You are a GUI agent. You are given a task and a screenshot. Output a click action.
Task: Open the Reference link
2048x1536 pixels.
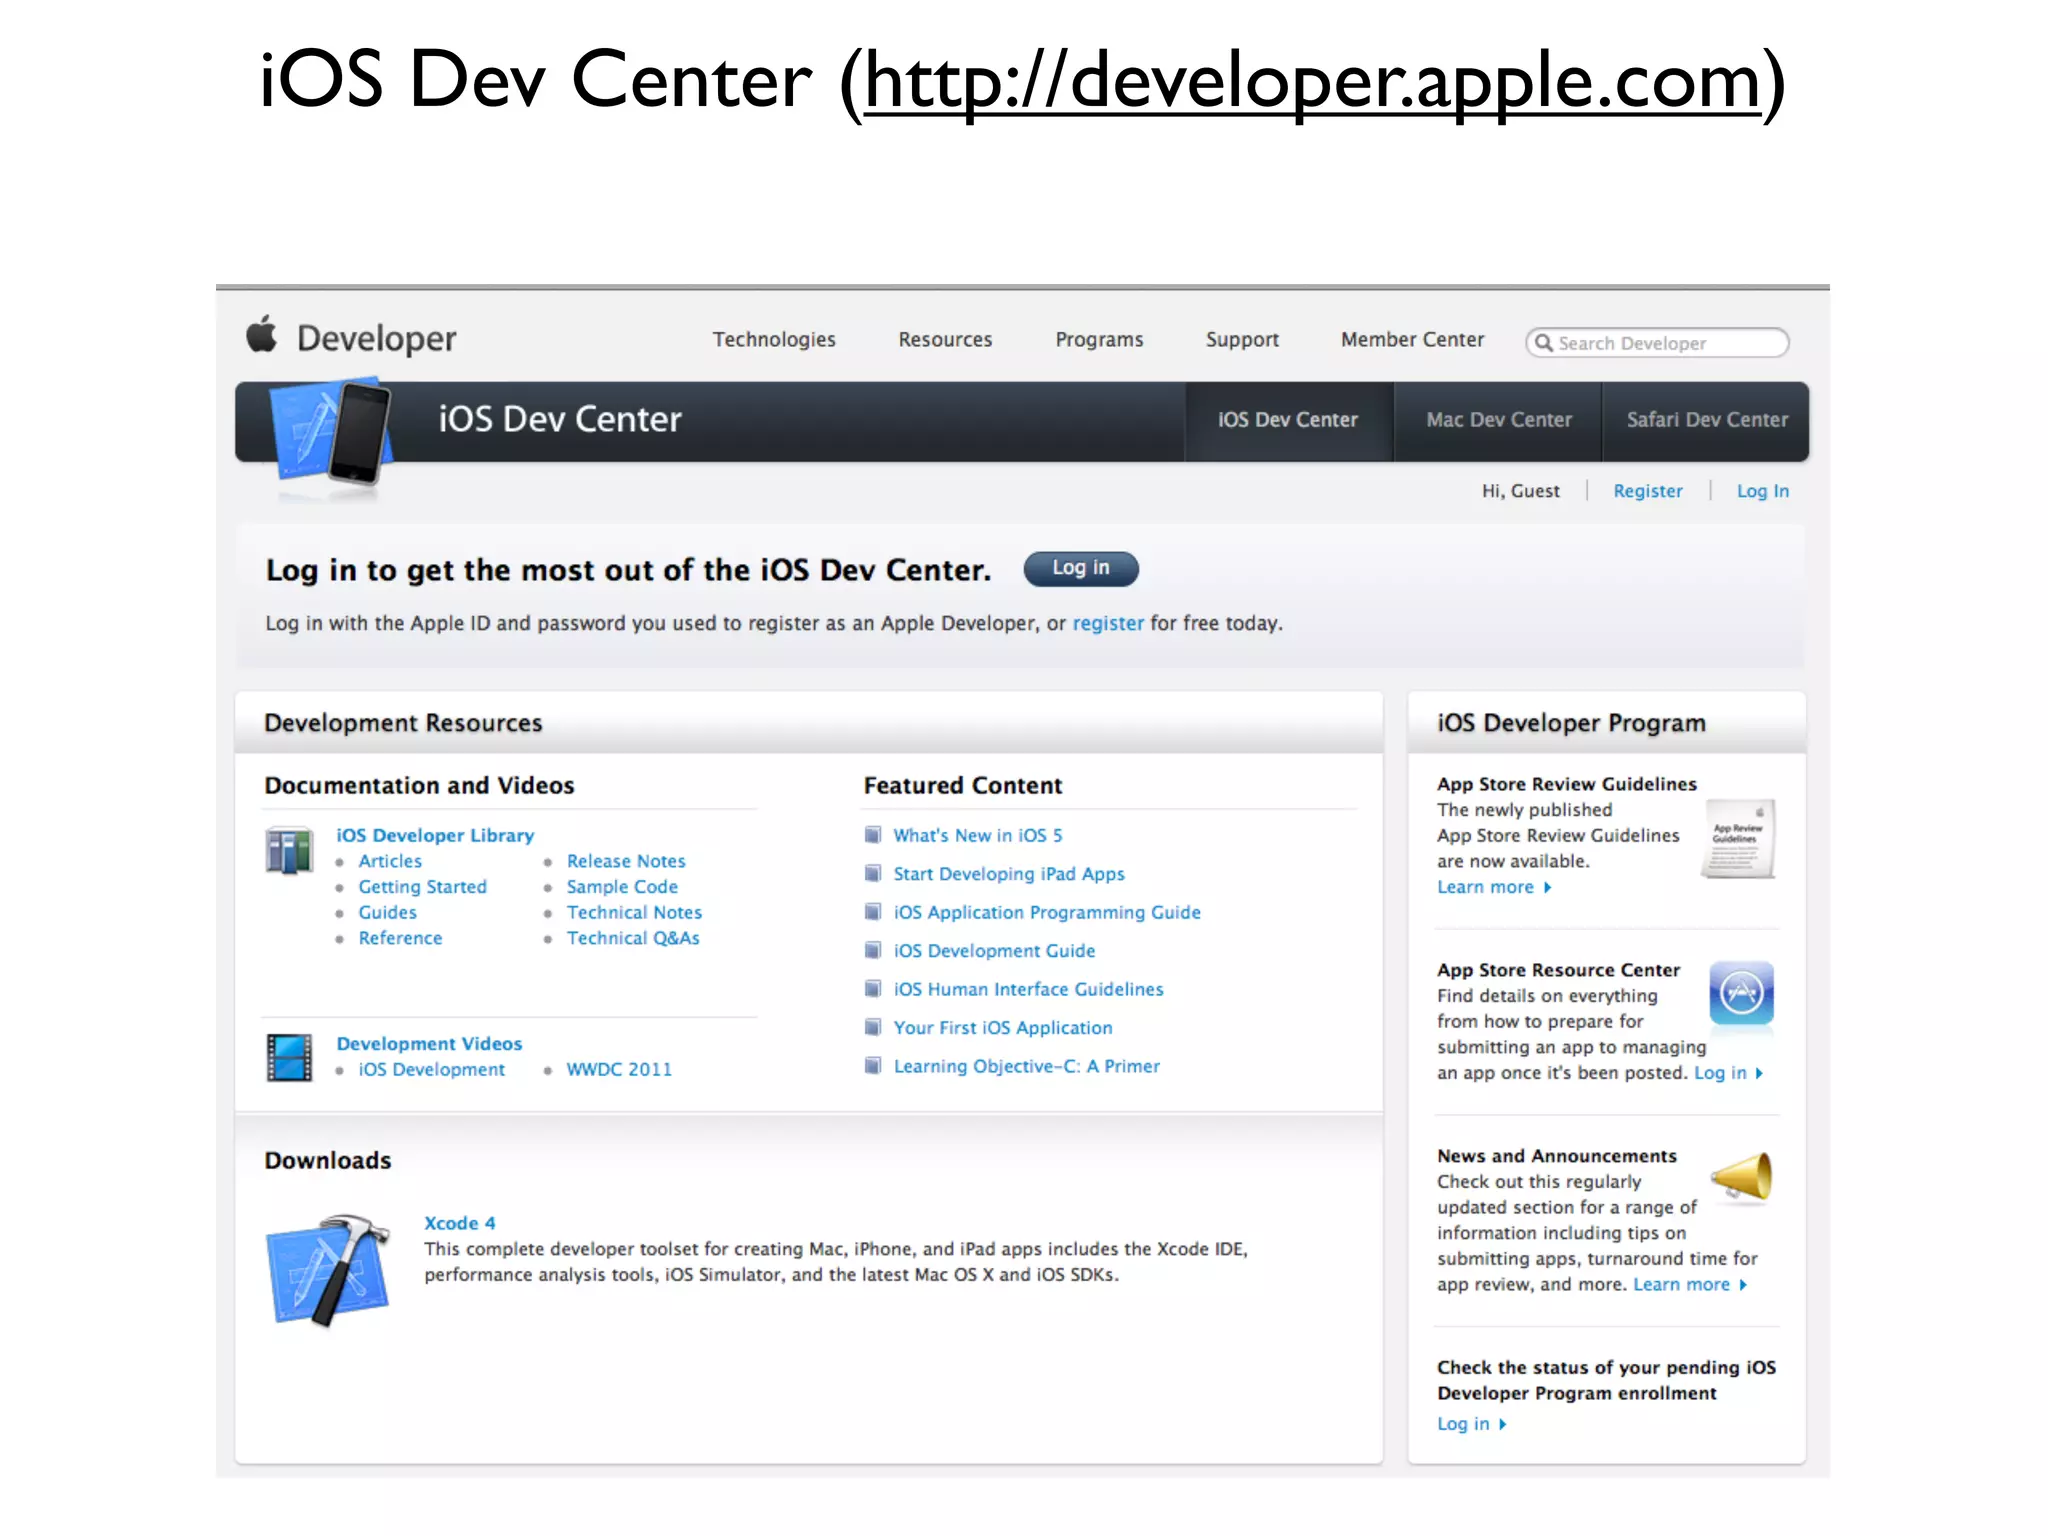click(400, 939)
